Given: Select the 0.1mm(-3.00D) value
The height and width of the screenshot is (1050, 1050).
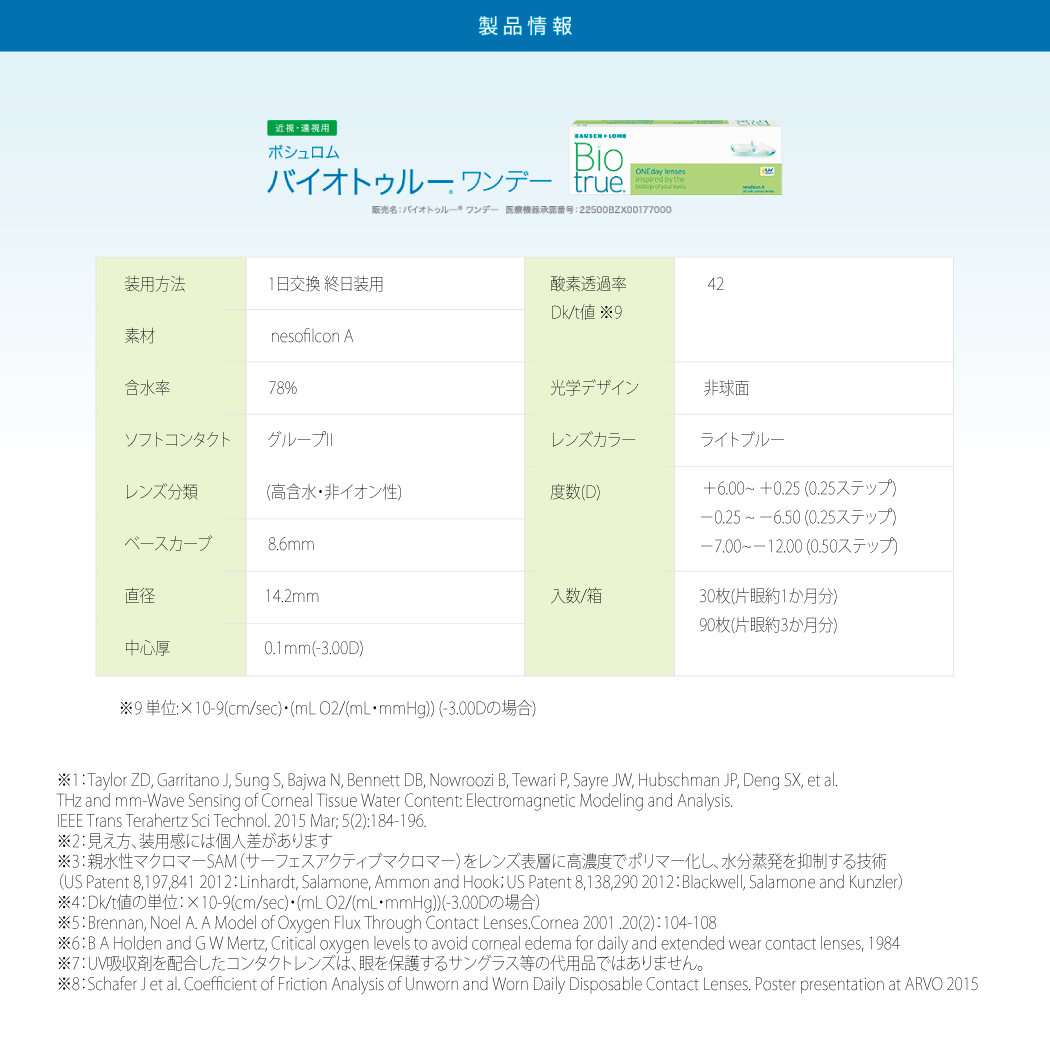Looking at the screenshot, I should click(x=314, y=648).
